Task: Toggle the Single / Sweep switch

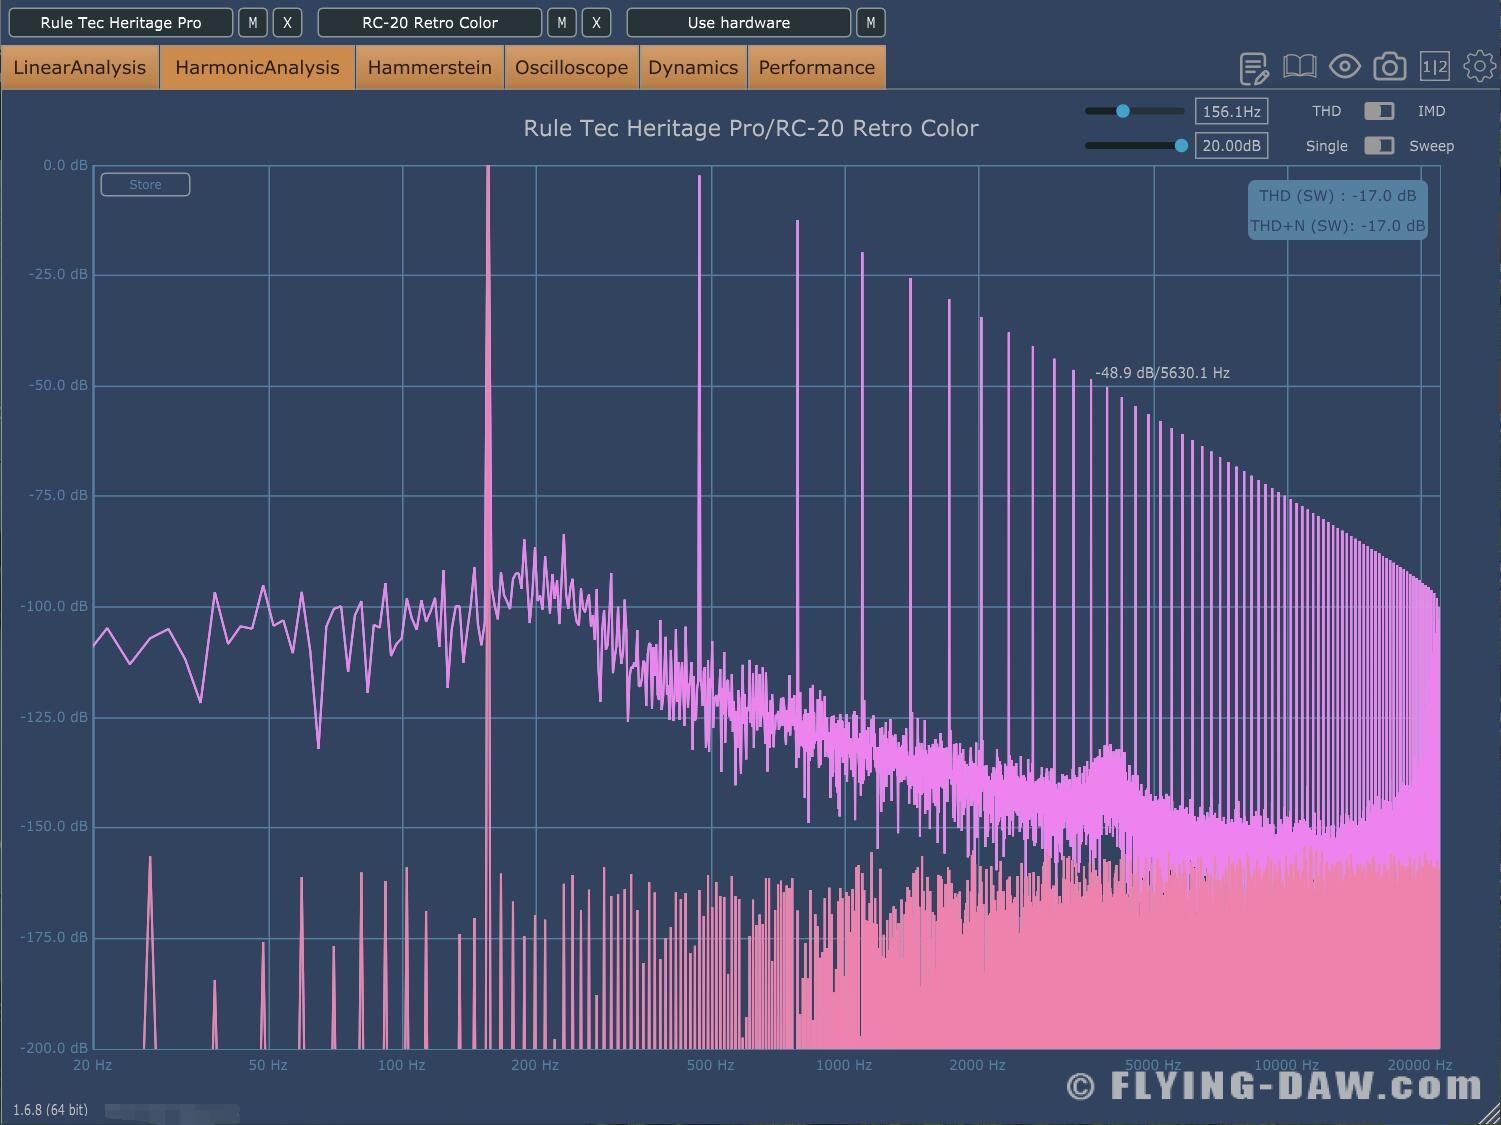Action: point(1379,145)
